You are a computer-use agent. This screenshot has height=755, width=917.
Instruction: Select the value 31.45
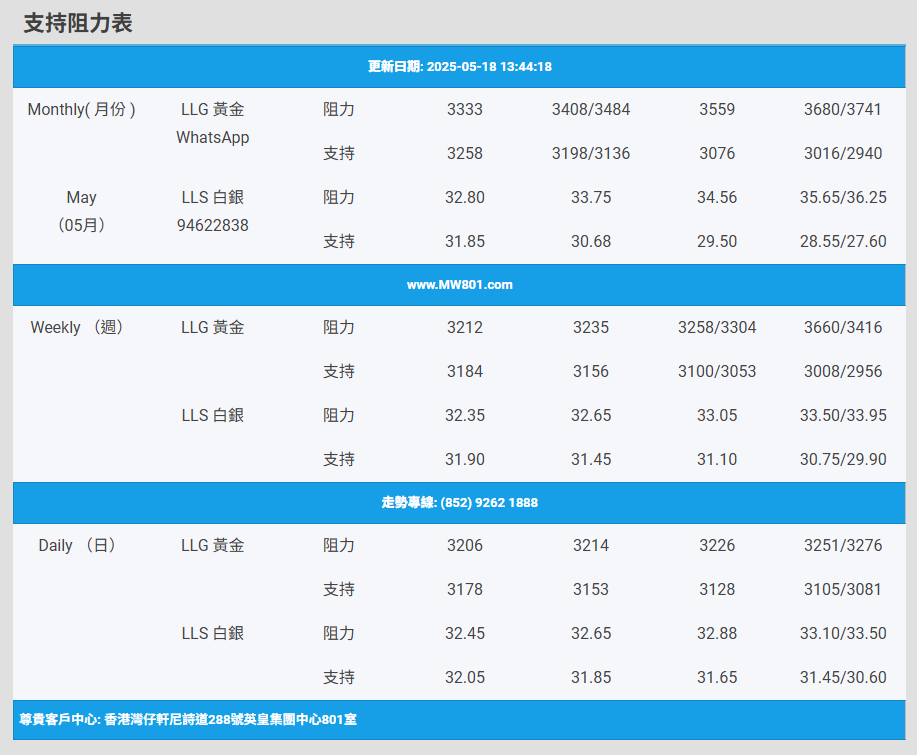click(591, 460)
